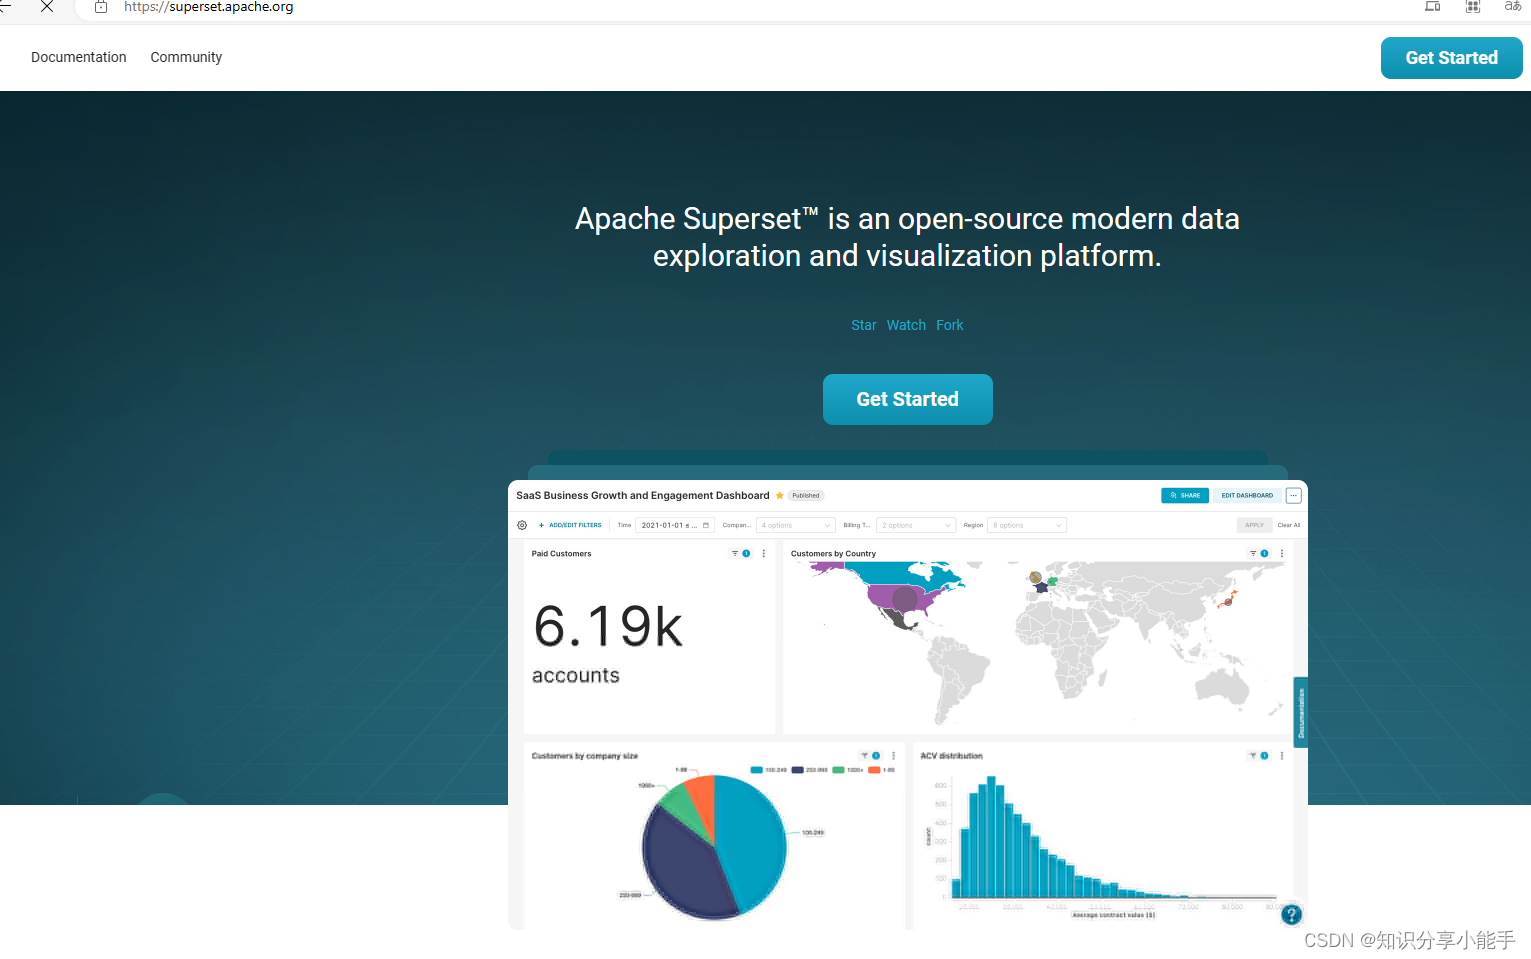Open the Region dropdown with 8 options

coord(1027,525)
